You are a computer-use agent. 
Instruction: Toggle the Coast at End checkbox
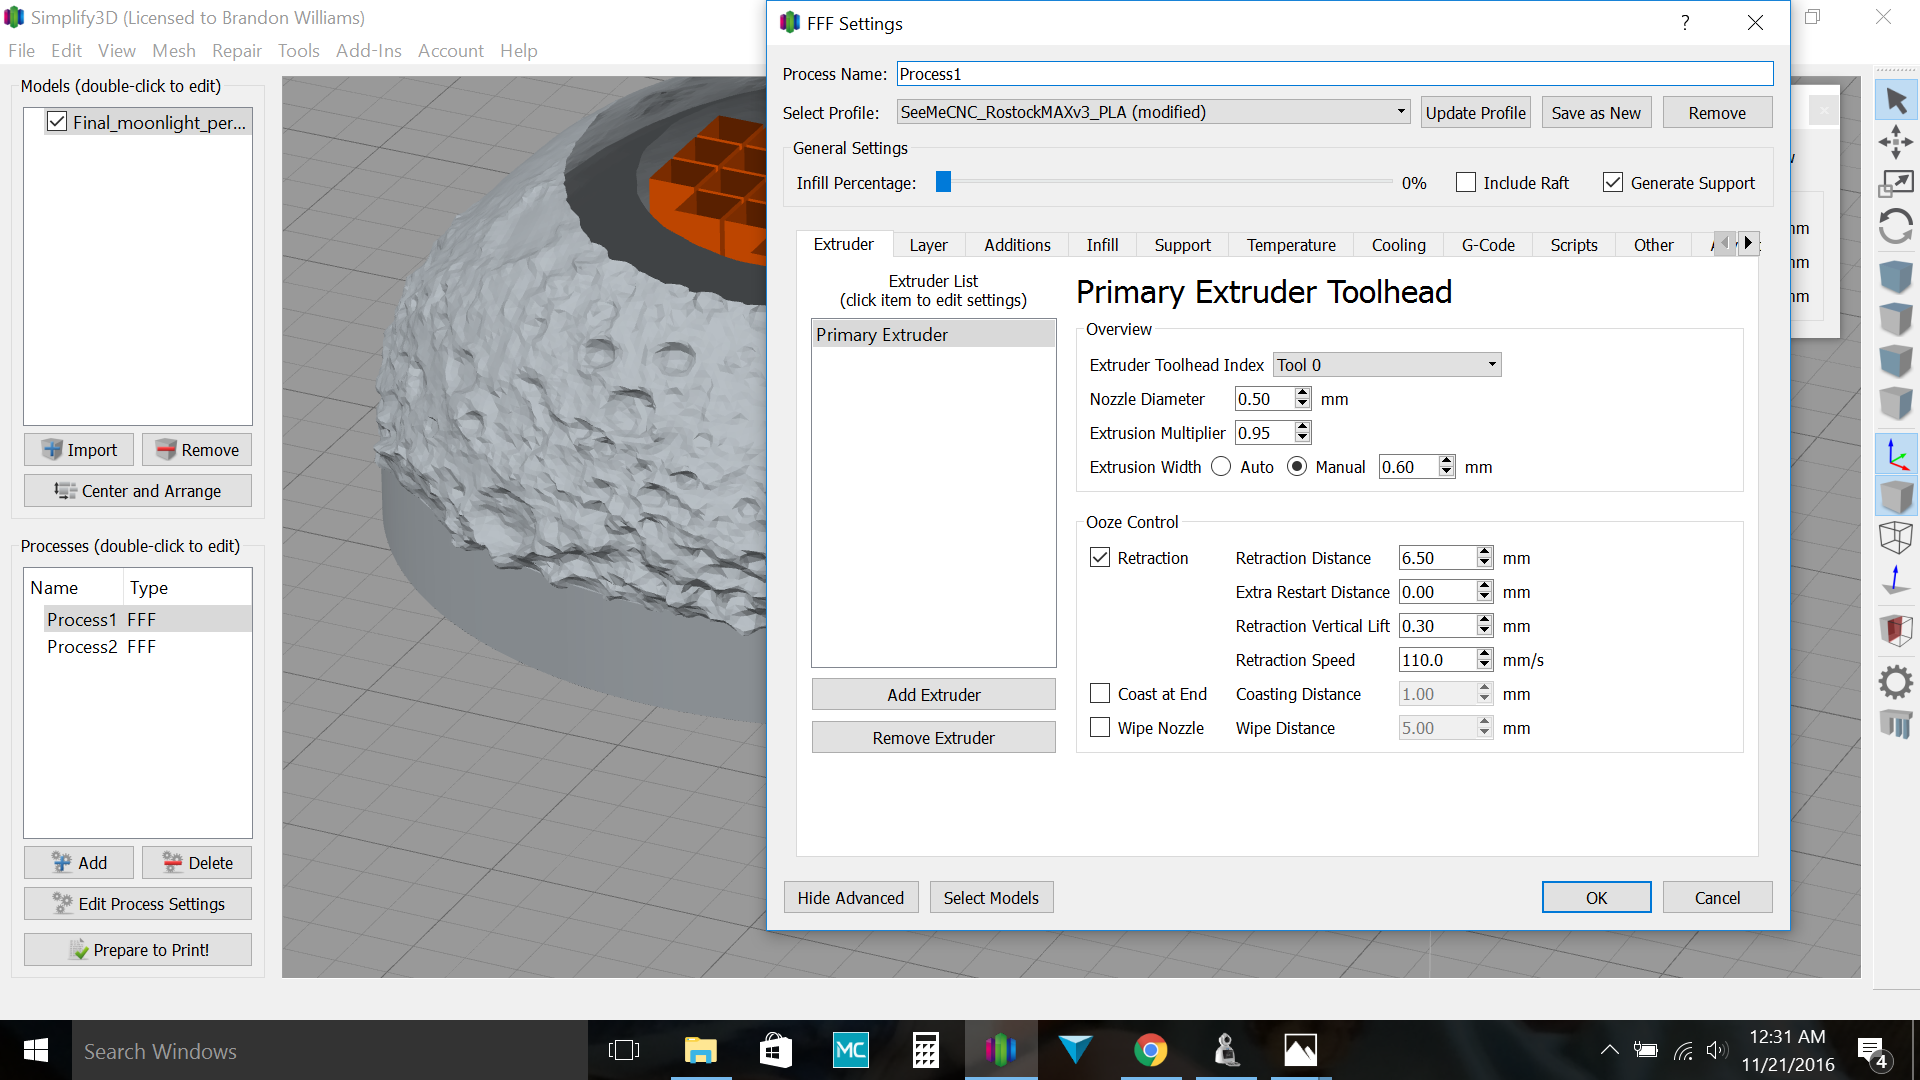click(1100, 694)
